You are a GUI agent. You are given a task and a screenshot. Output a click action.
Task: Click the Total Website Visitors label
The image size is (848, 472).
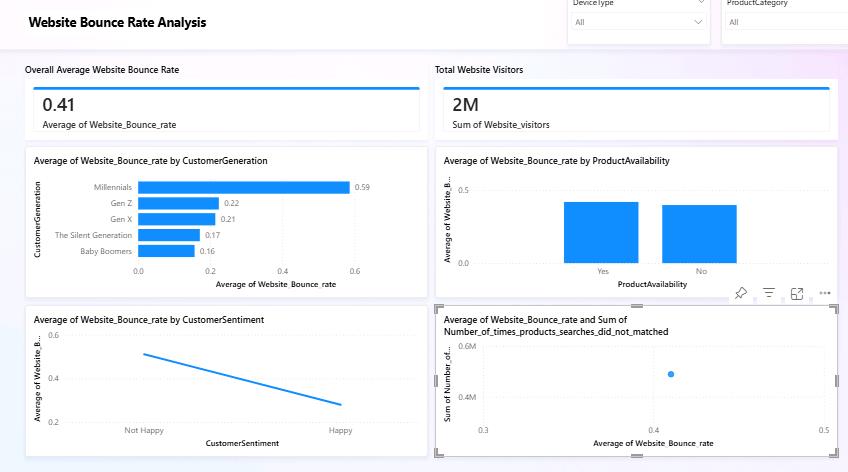479,70
